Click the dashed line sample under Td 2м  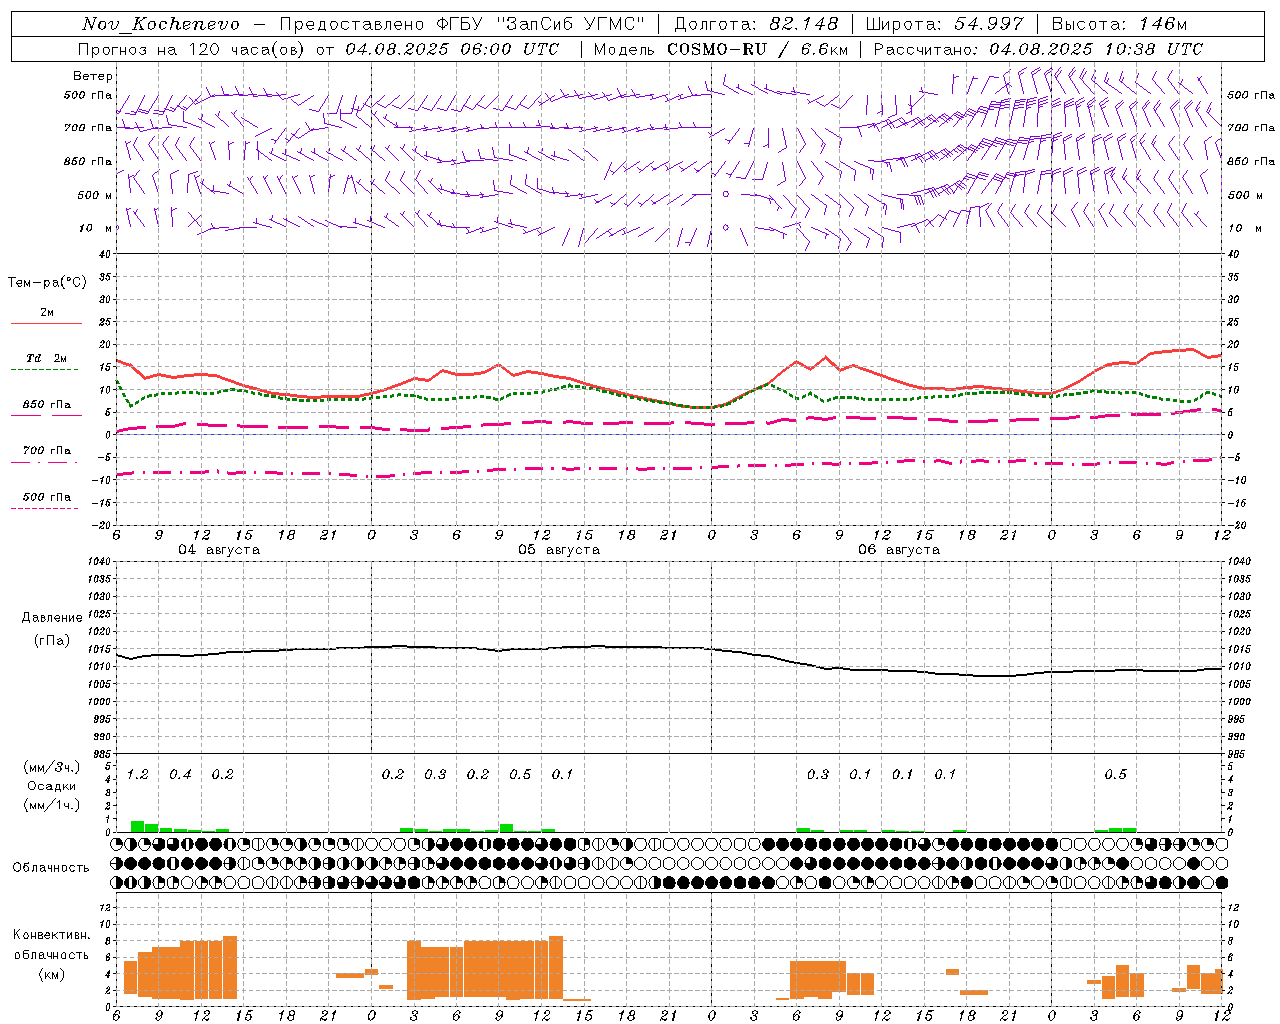pyautogui.click(x=45, y=370)
